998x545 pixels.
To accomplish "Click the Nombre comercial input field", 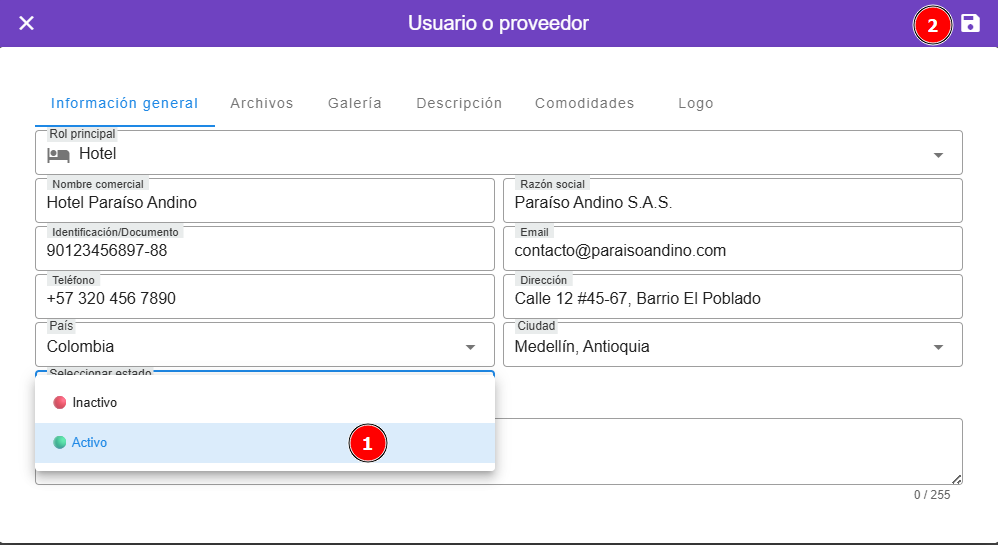I will click(265, 203).
